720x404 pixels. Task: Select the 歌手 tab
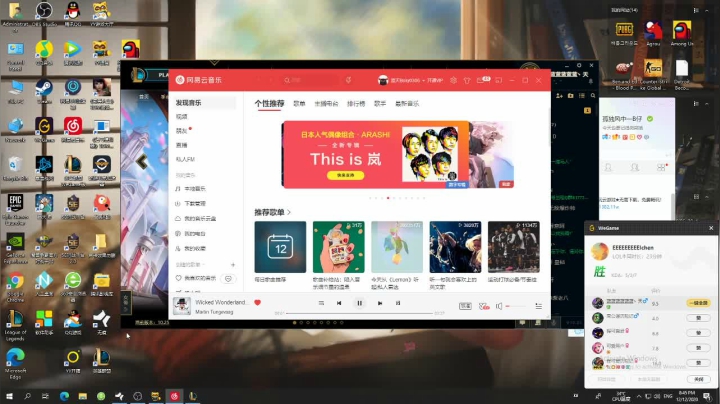380,104
